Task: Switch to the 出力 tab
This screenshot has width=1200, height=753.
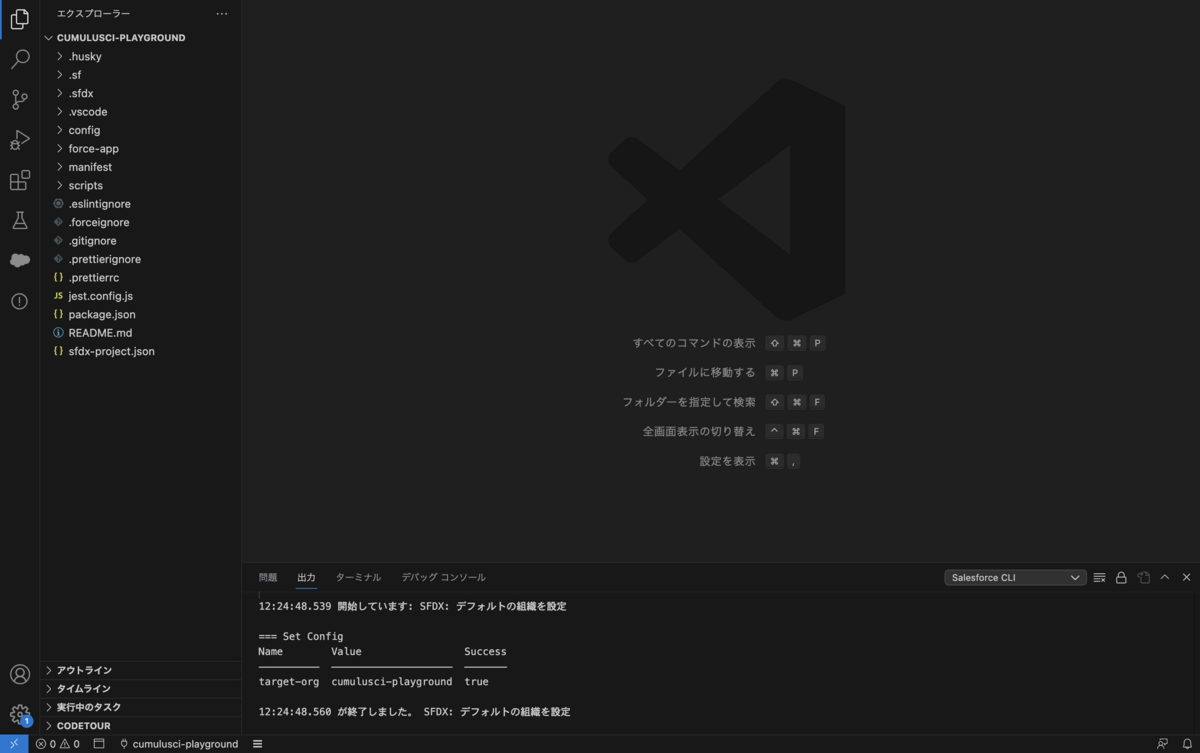Action: coord(306,578)
